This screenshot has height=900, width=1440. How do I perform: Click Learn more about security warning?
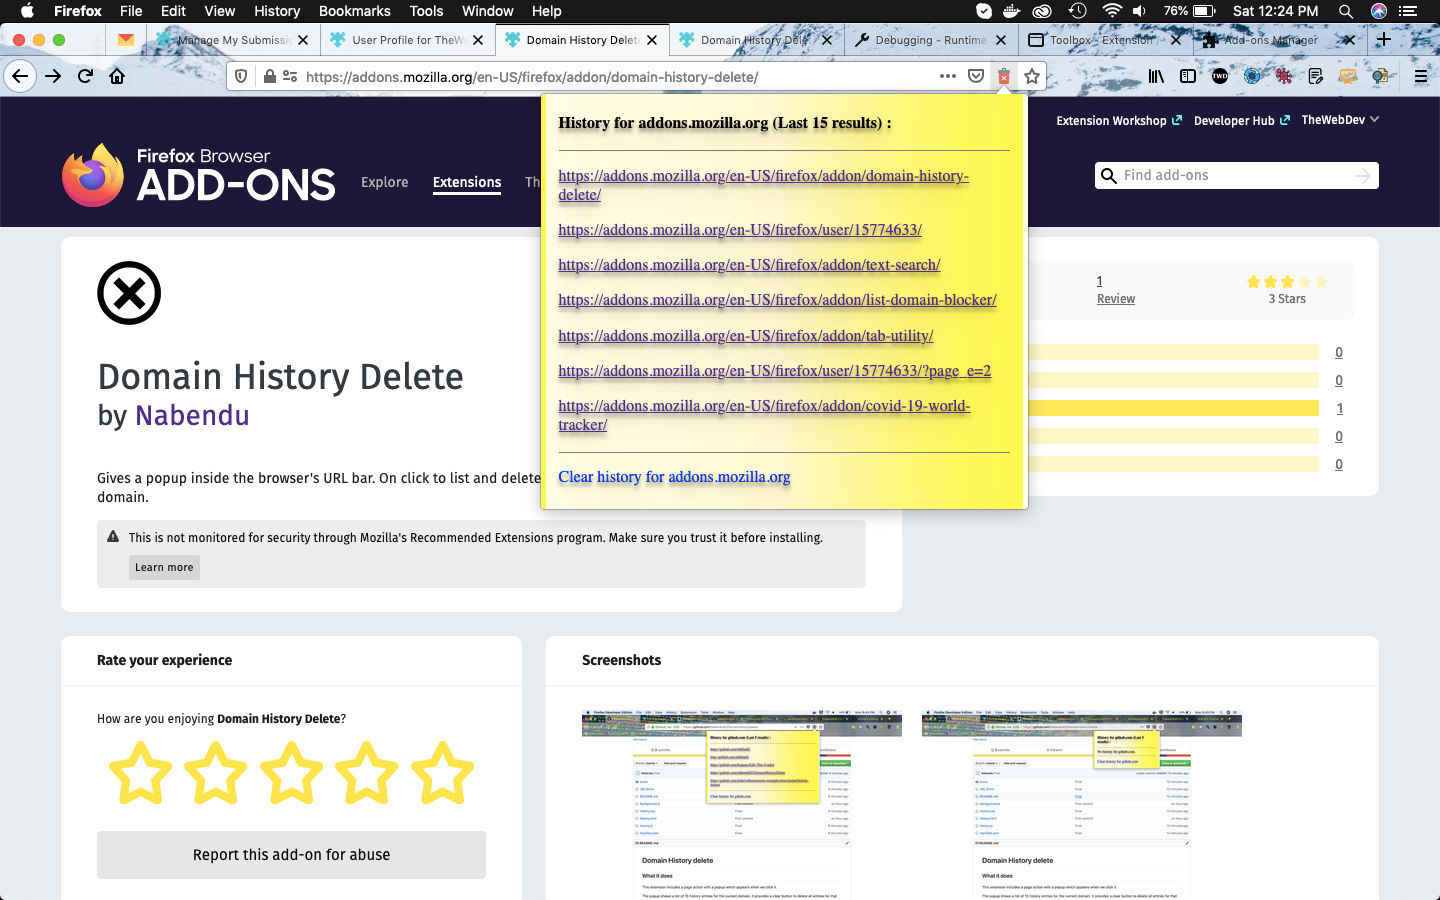164,567
